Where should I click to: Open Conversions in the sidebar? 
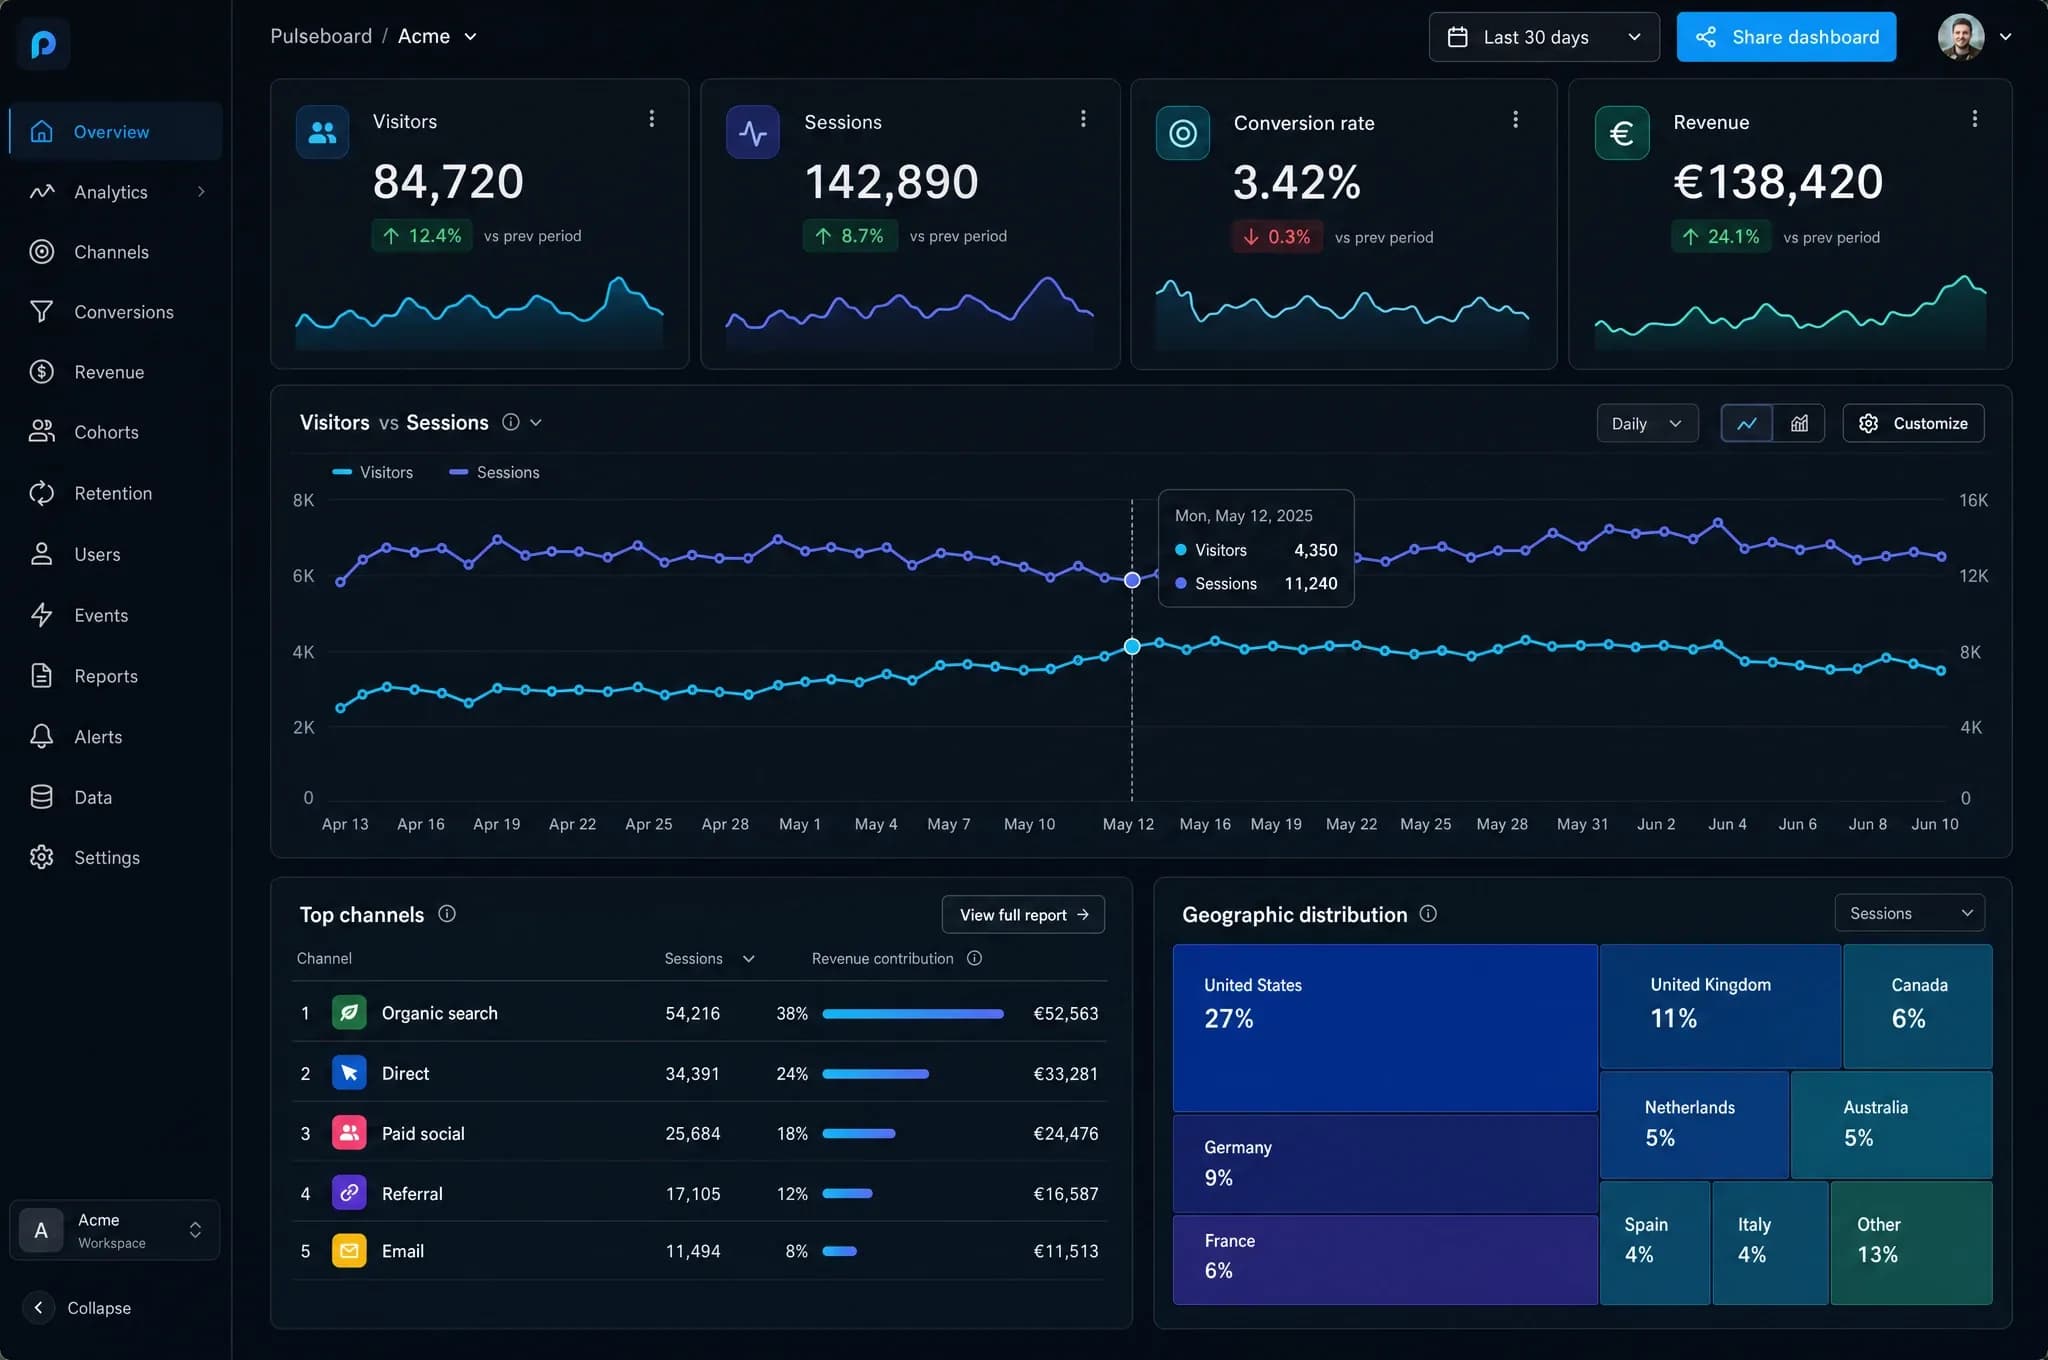[116, 312]
